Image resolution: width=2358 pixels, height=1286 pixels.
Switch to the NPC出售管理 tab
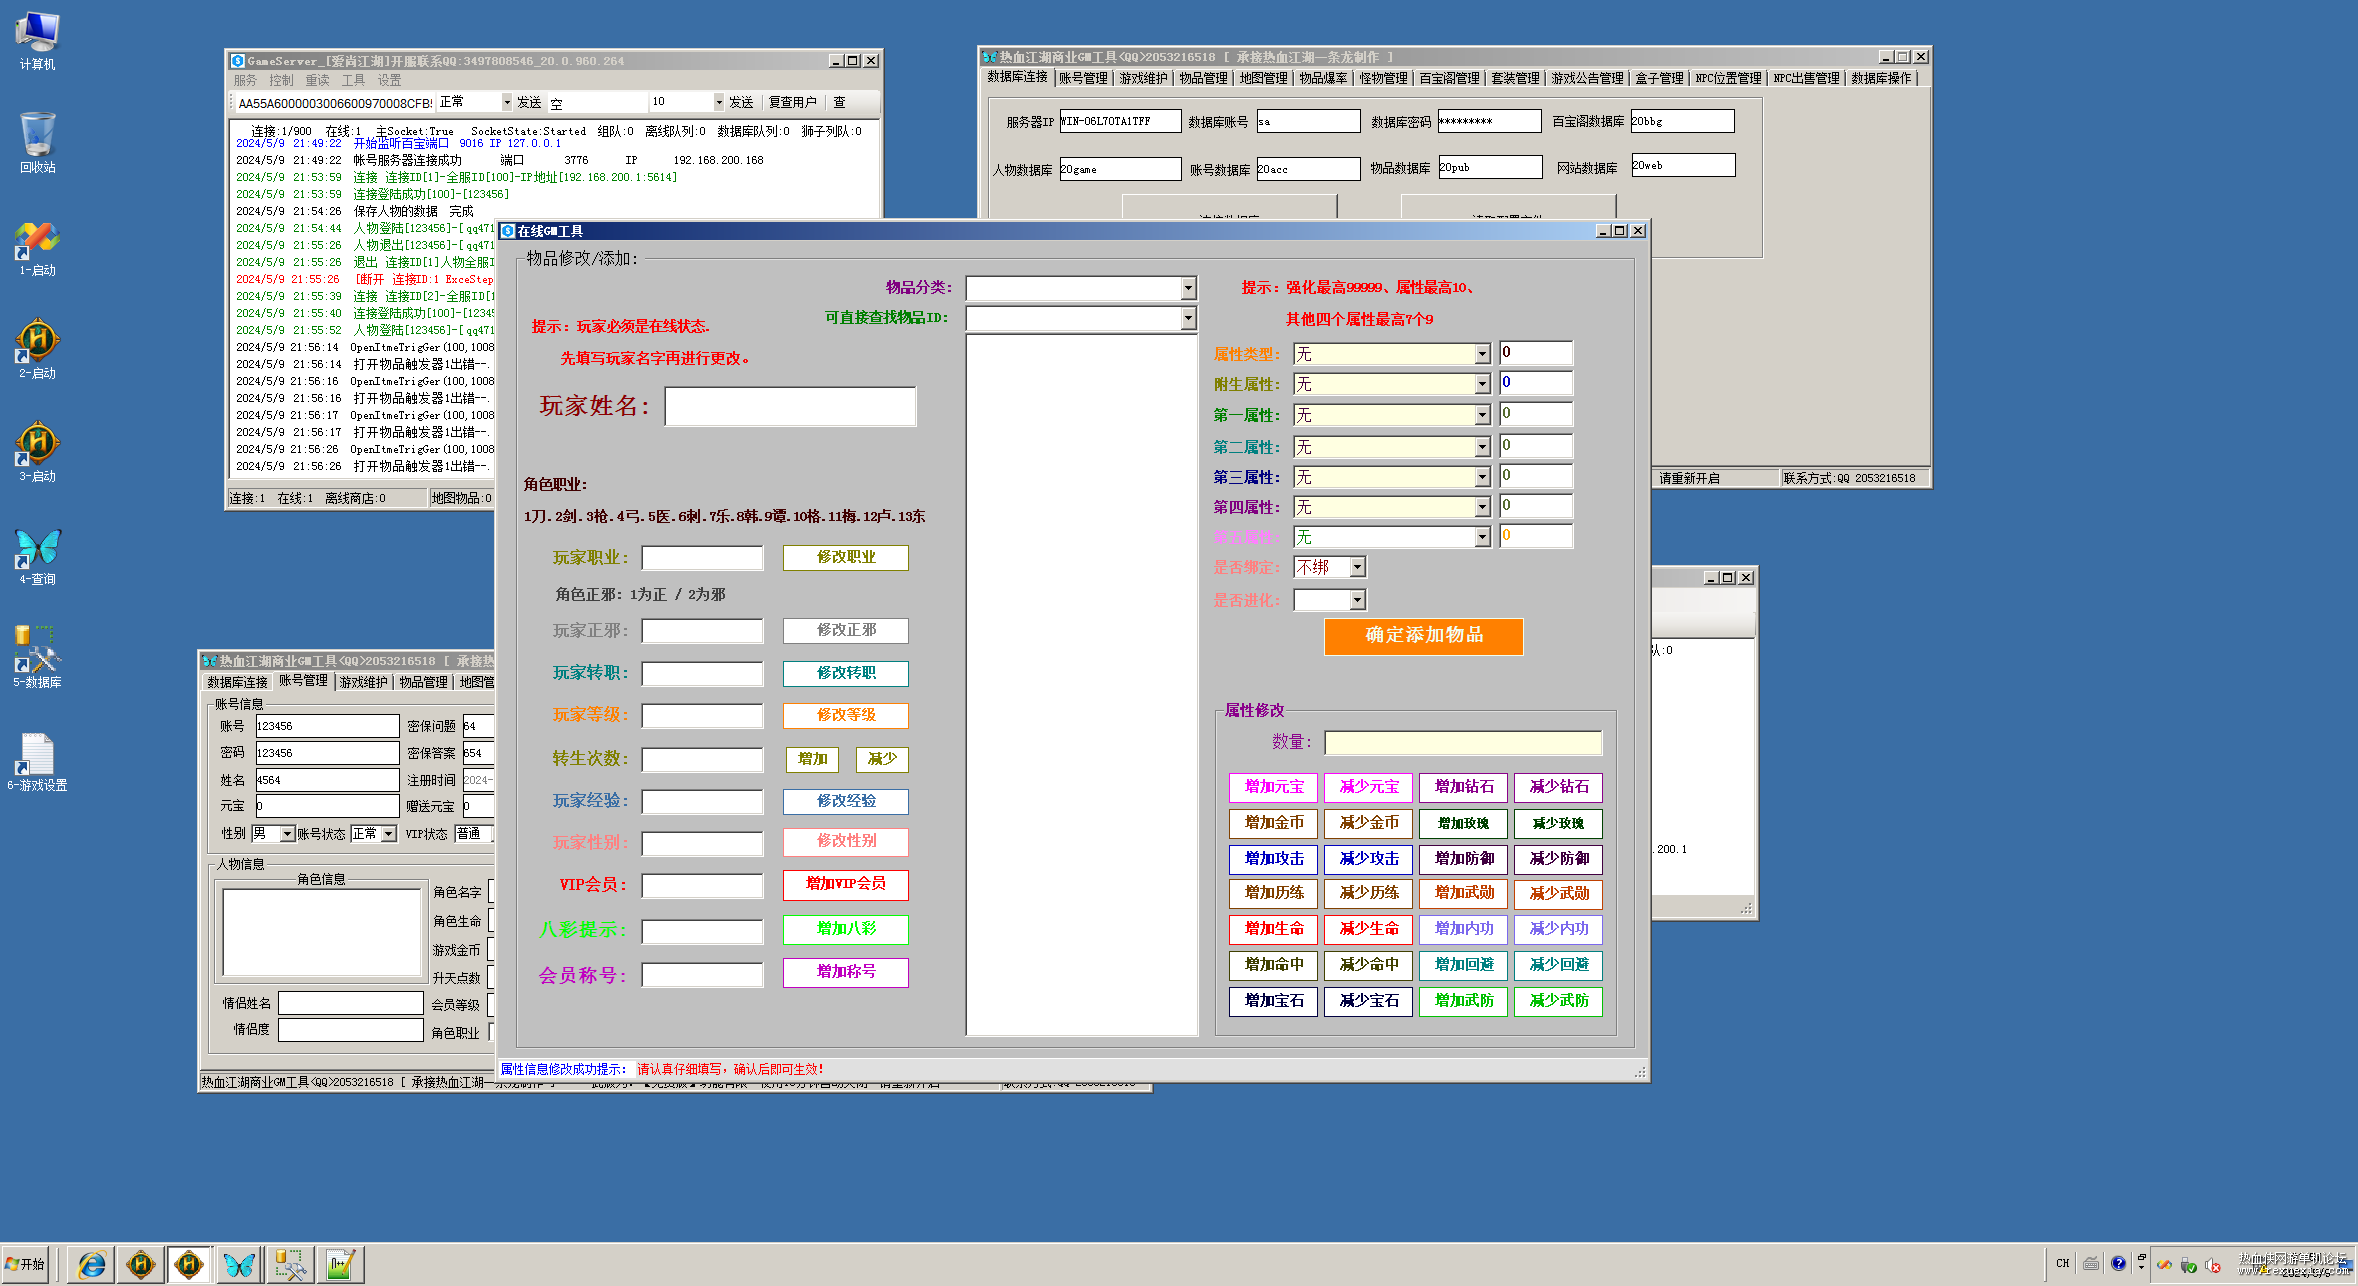pyautogui.click(x=1806, y=78)
